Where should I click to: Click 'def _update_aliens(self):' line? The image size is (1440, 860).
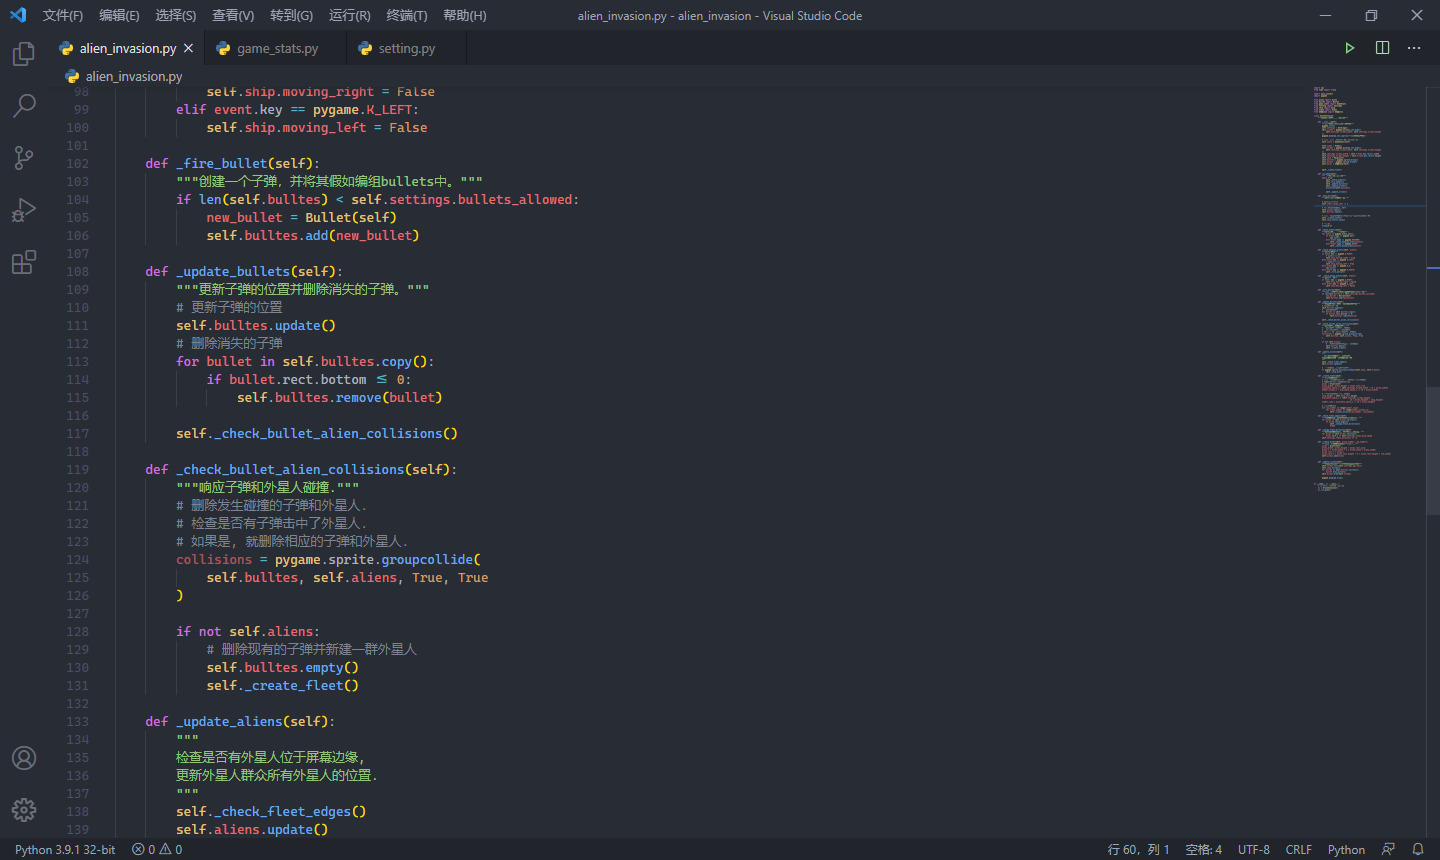tap(240, 721)
